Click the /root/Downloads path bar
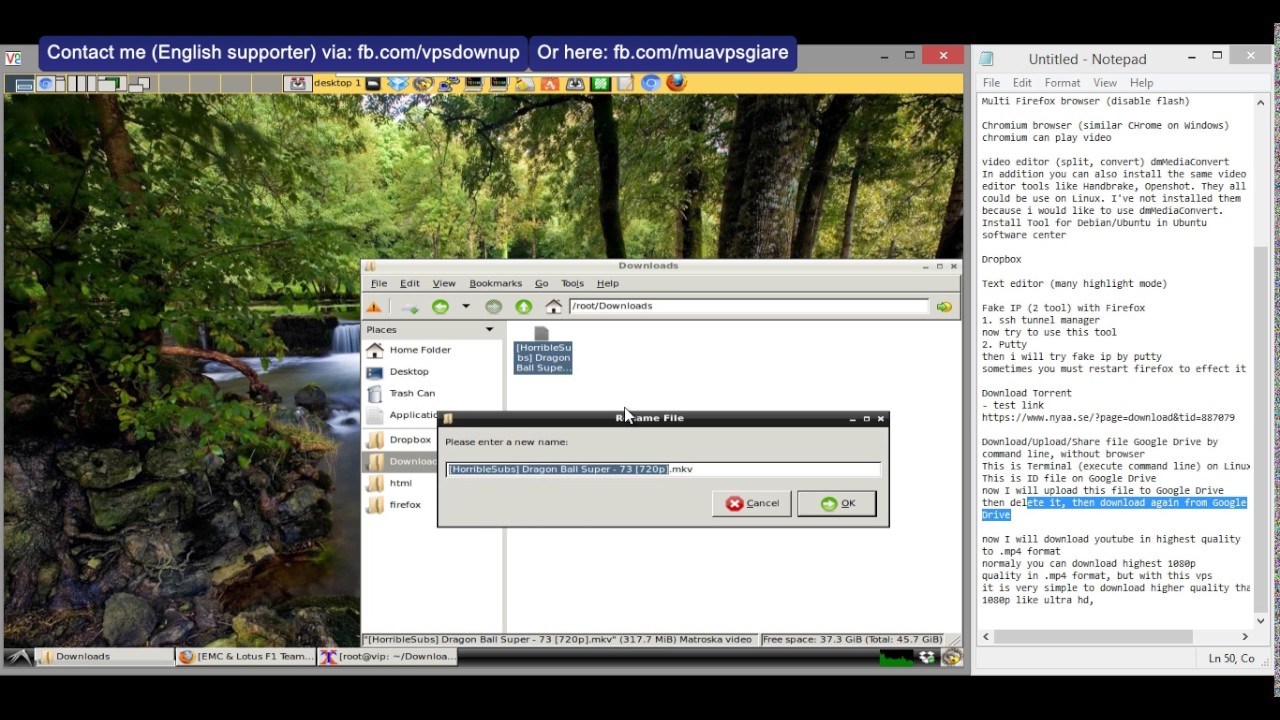The width and height of the screenshot is (1280, 720). pos(748,306)
